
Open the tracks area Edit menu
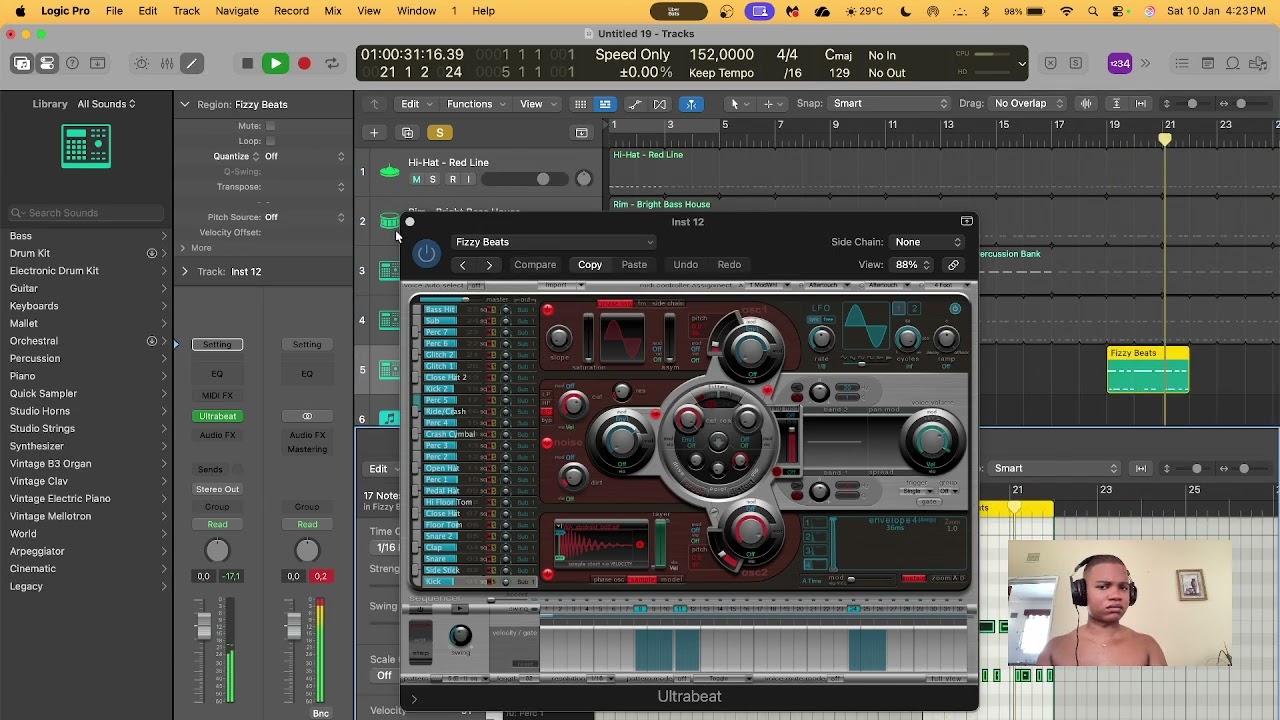tap(416, 104)
